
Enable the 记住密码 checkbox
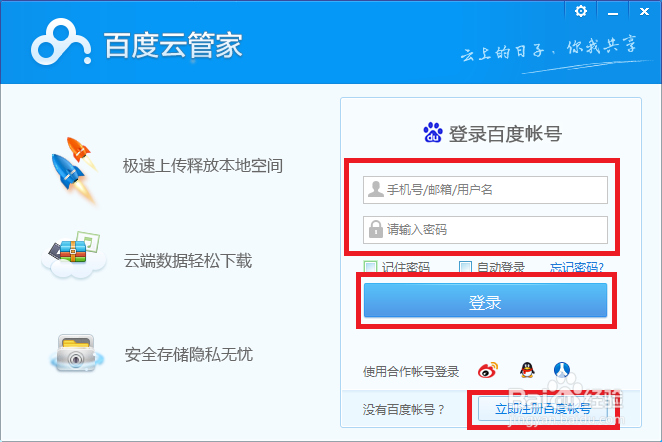[370, 267]
